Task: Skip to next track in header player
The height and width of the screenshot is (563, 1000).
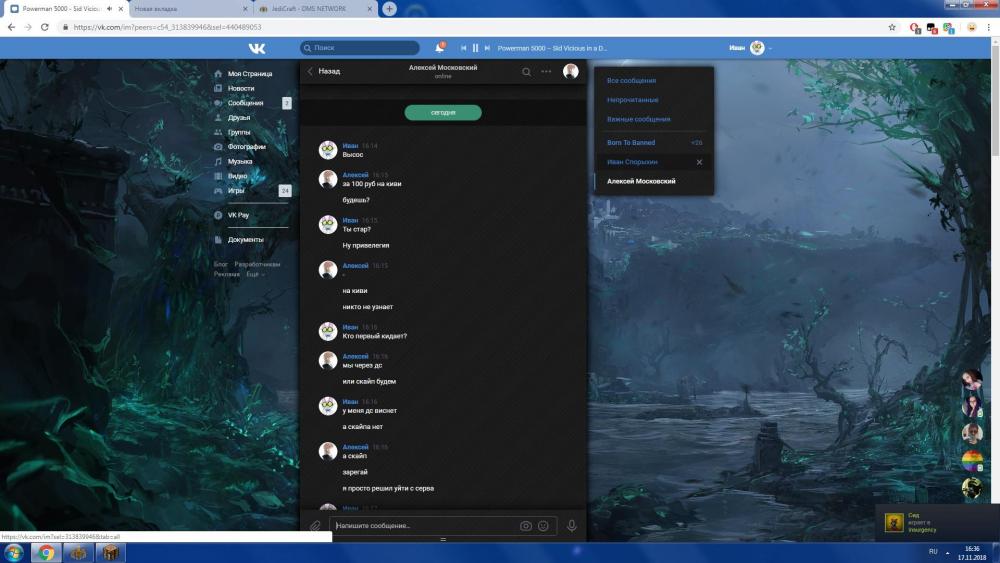Action: click(487, 48)
